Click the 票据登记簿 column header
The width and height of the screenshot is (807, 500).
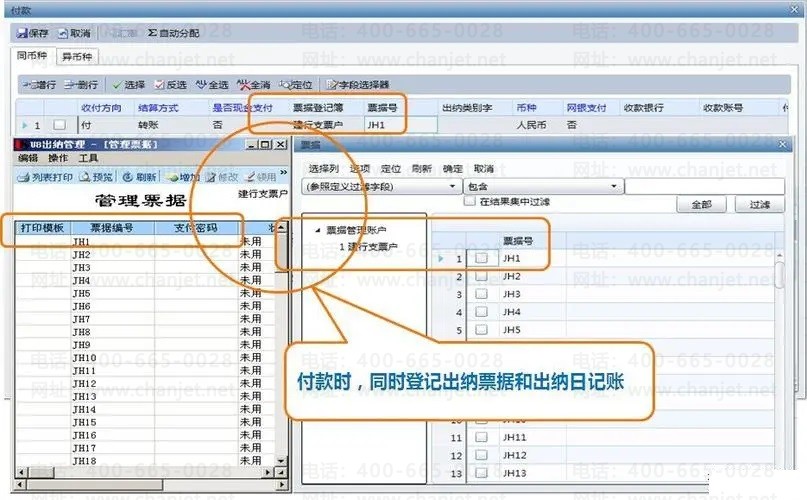tap(318, 108)
